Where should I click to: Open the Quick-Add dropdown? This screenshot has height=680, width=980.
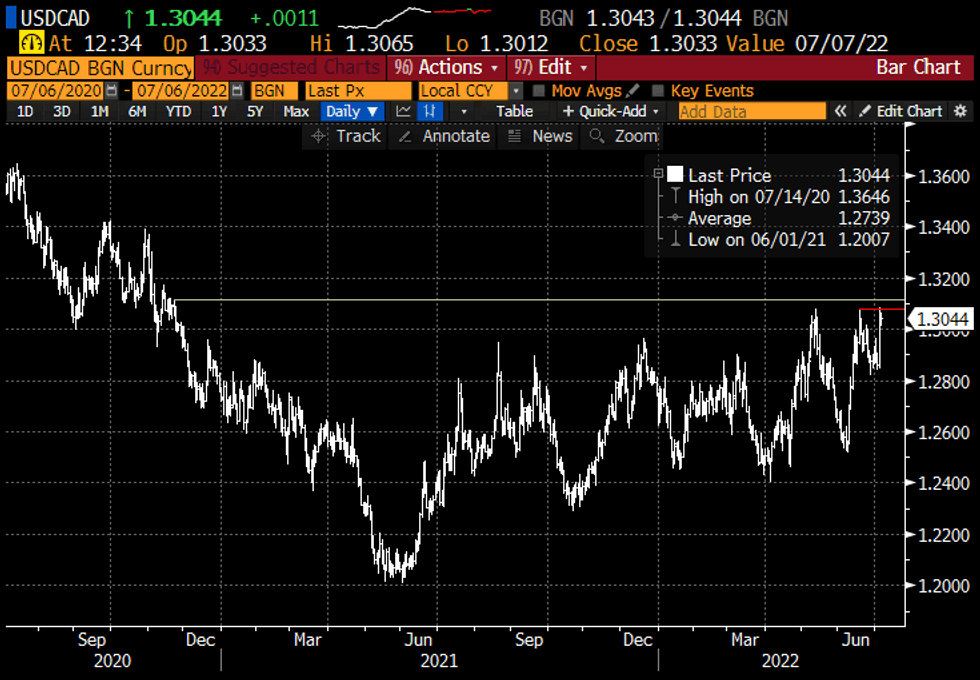click(611, 111)
